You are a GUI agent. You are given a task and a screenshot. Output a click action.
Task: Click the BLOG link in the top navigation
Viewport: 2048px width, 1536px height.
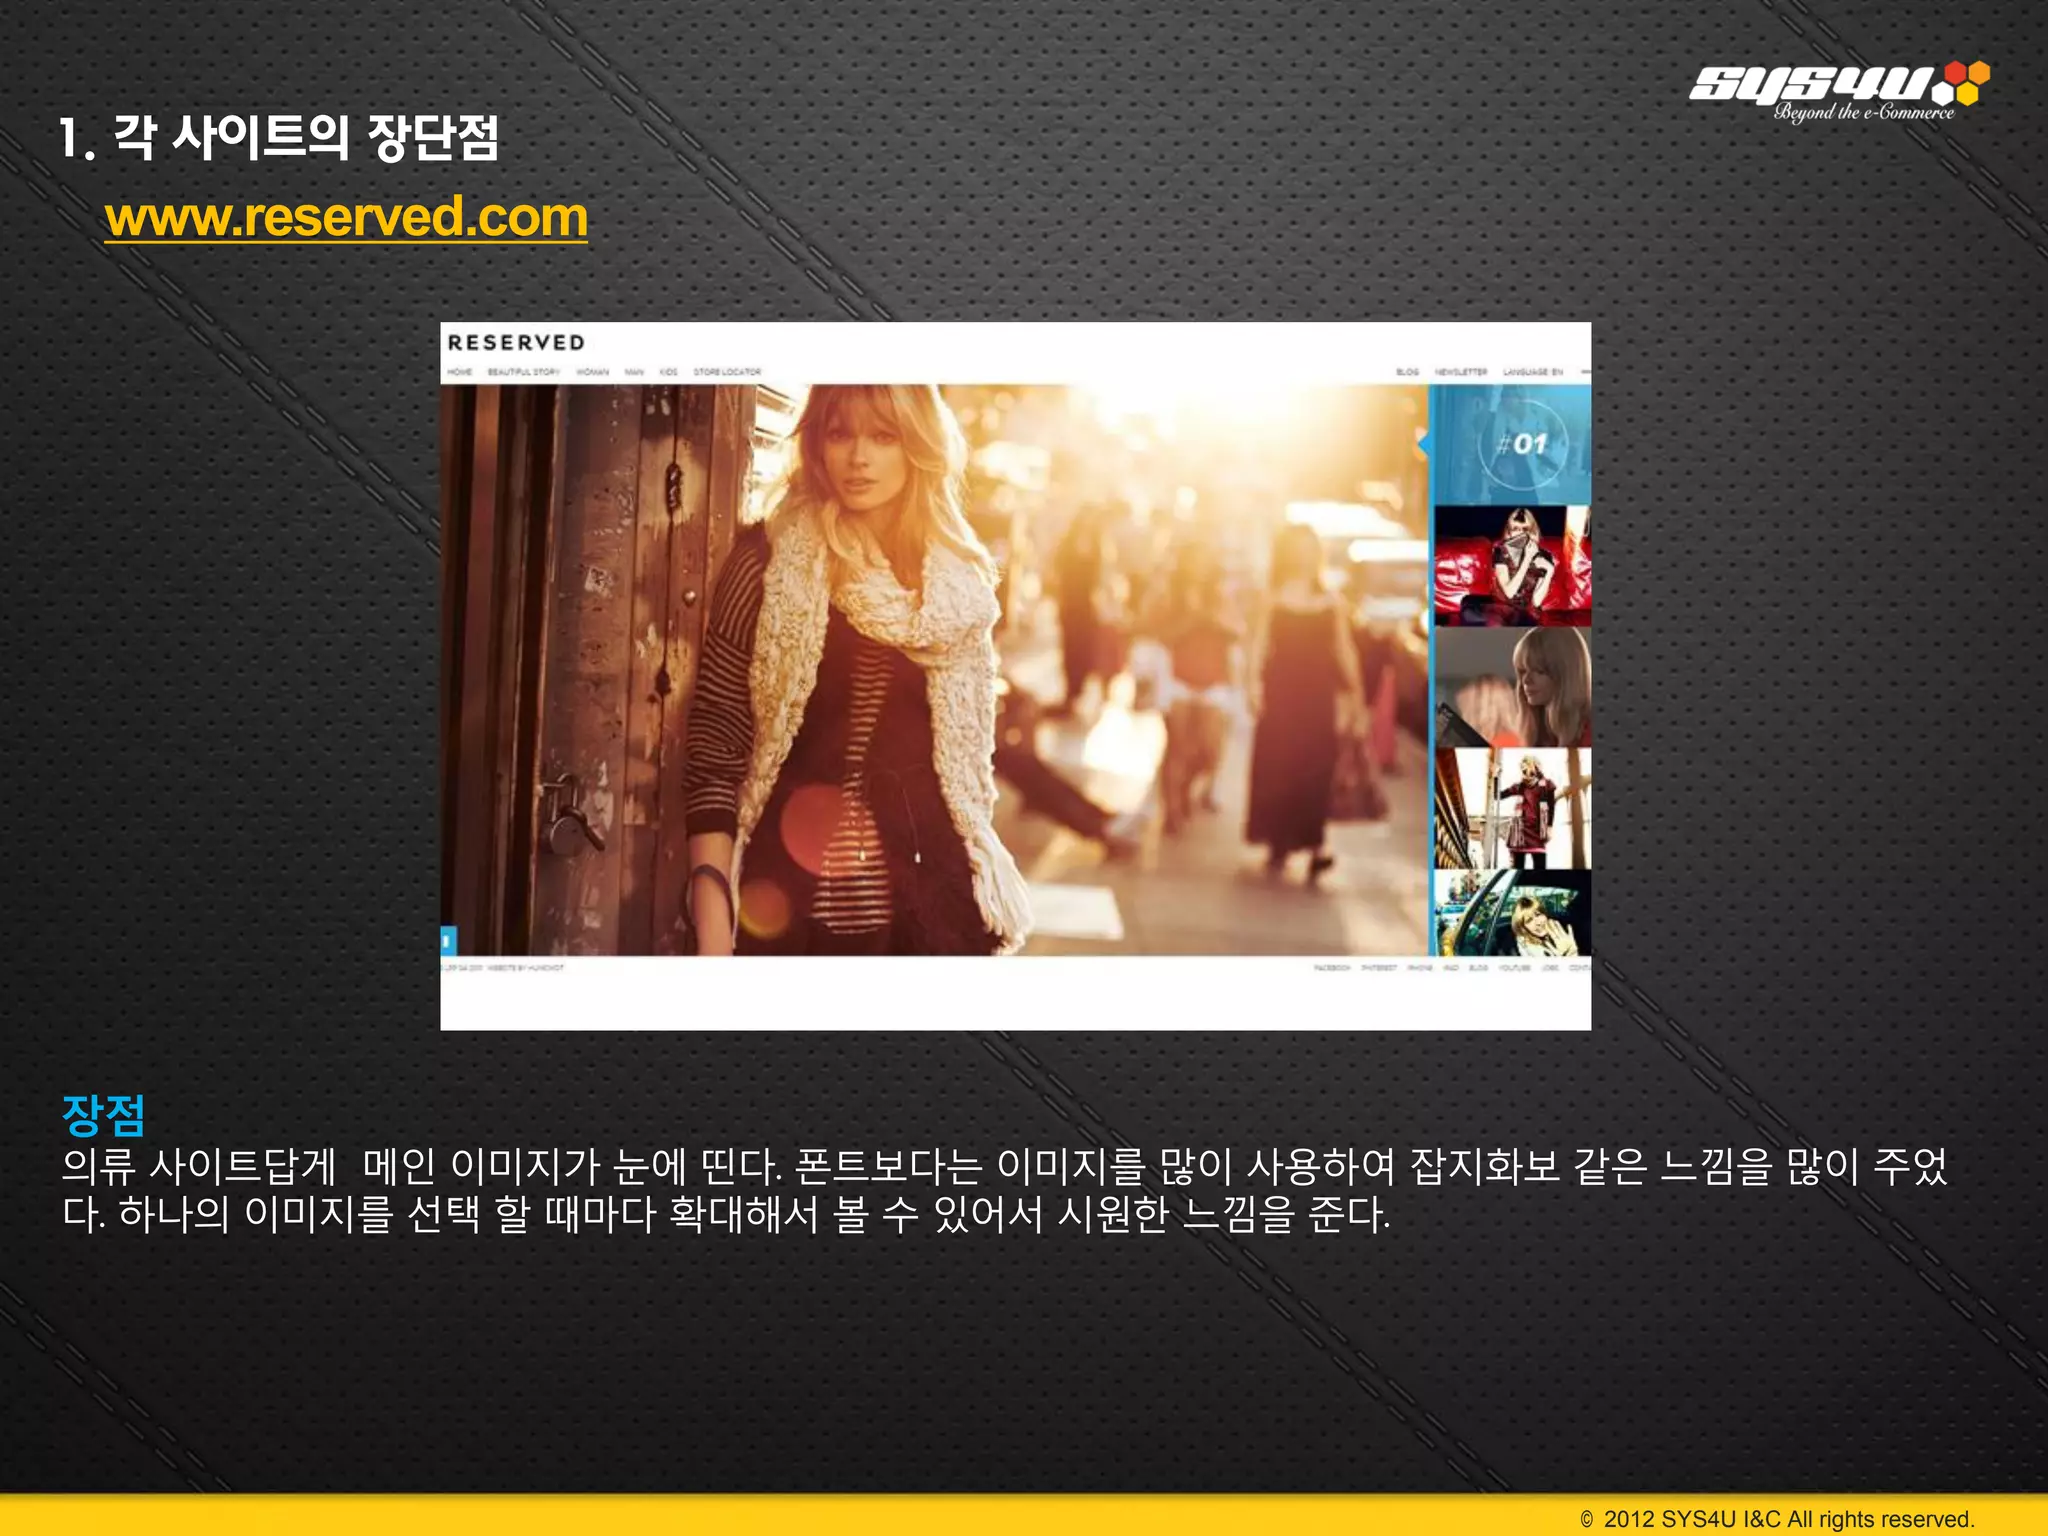click(1407, 372)
